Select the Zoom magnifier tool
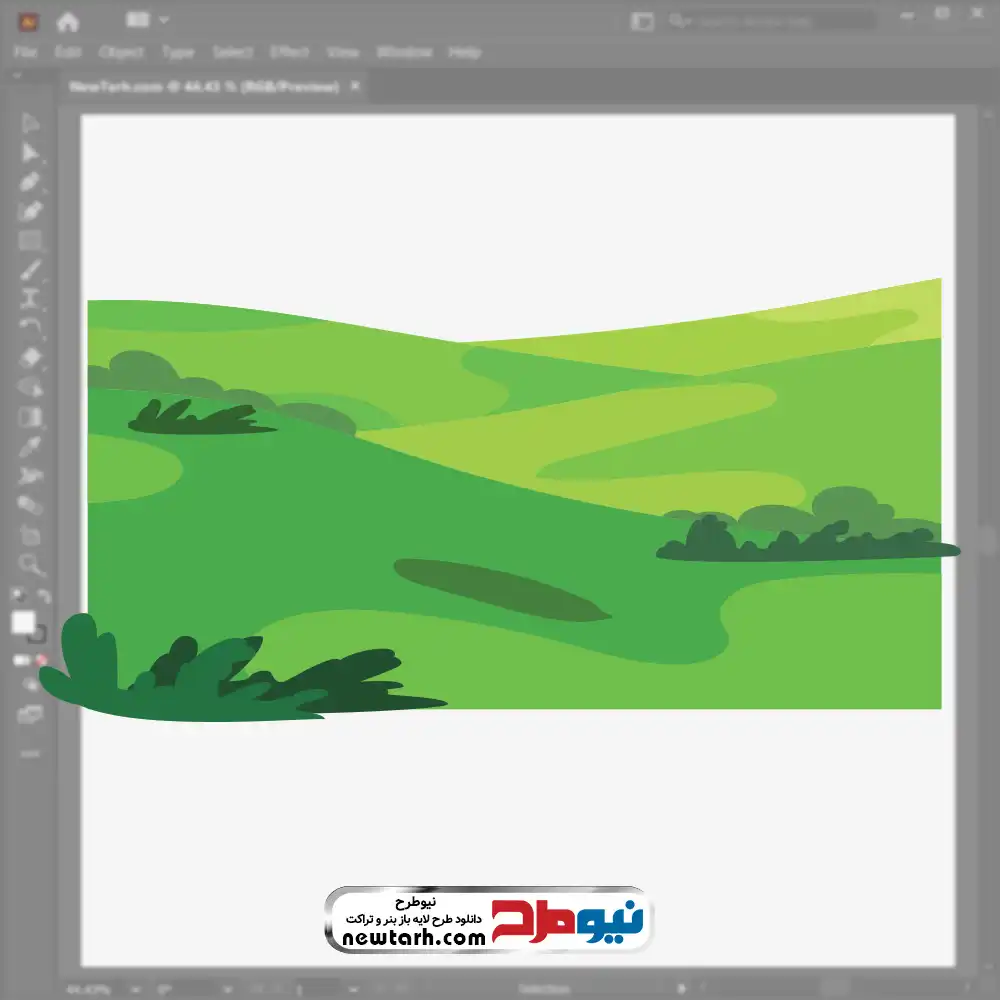Screen dimensions: 1000x1000 29,564
